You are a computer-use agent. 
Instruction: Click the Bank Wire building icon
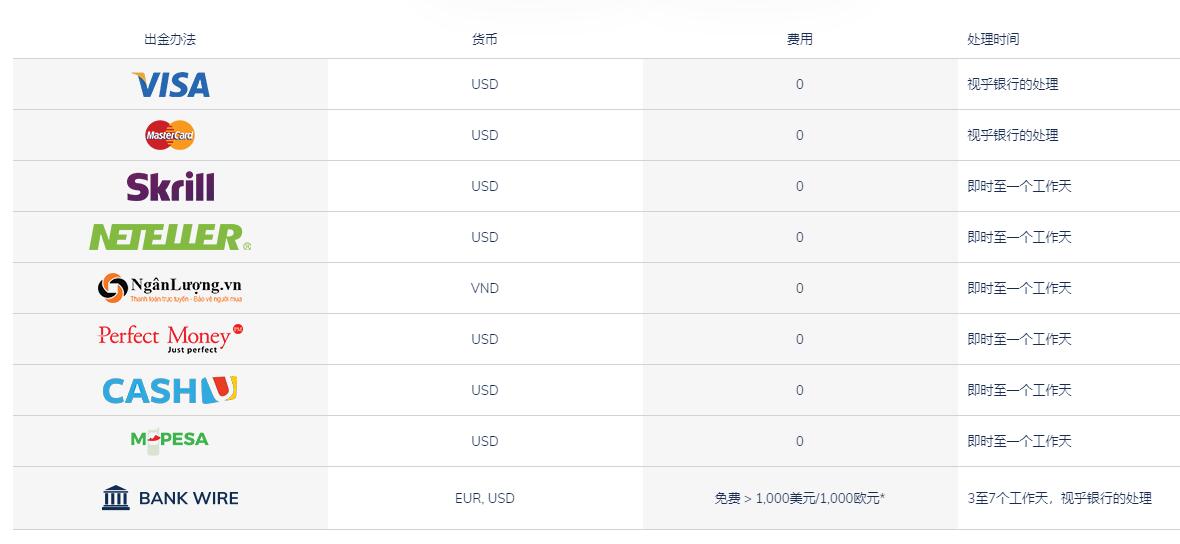tap(116, 498)
